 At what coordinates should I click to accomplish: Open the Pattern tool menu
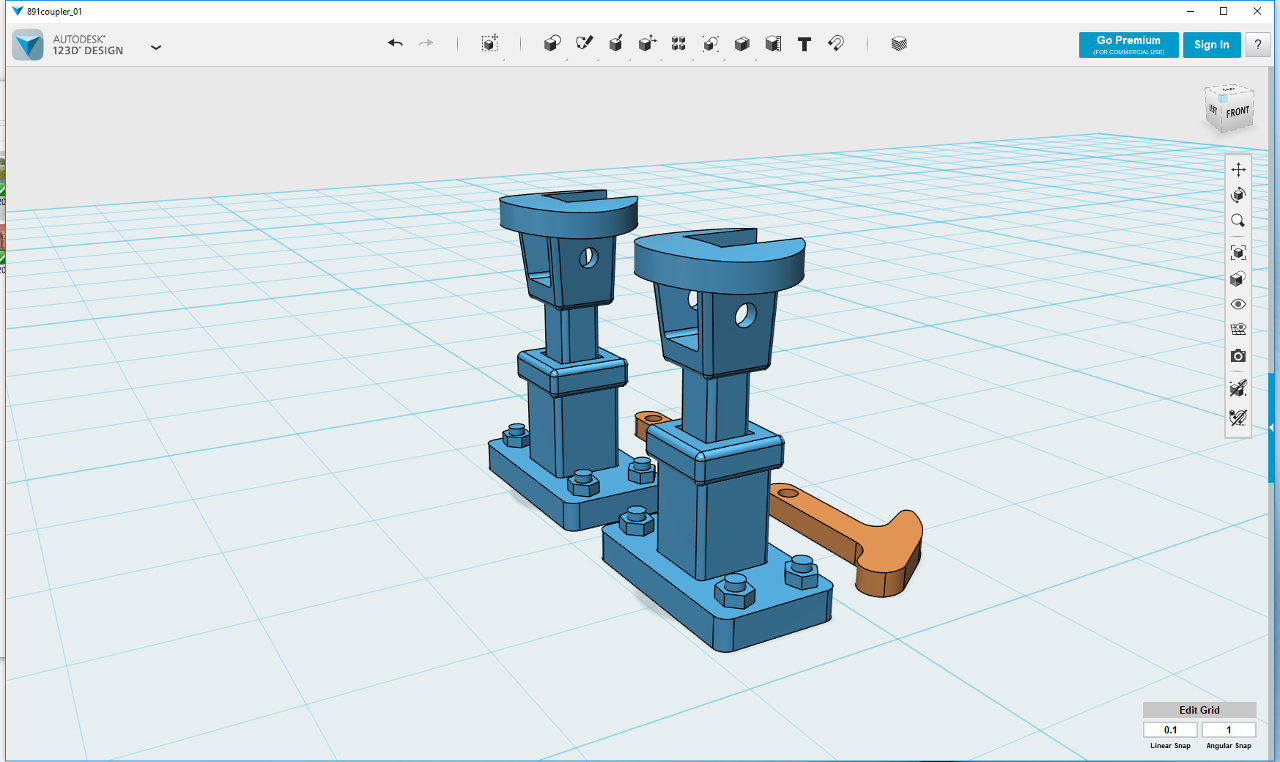click(x=679, y=44)
